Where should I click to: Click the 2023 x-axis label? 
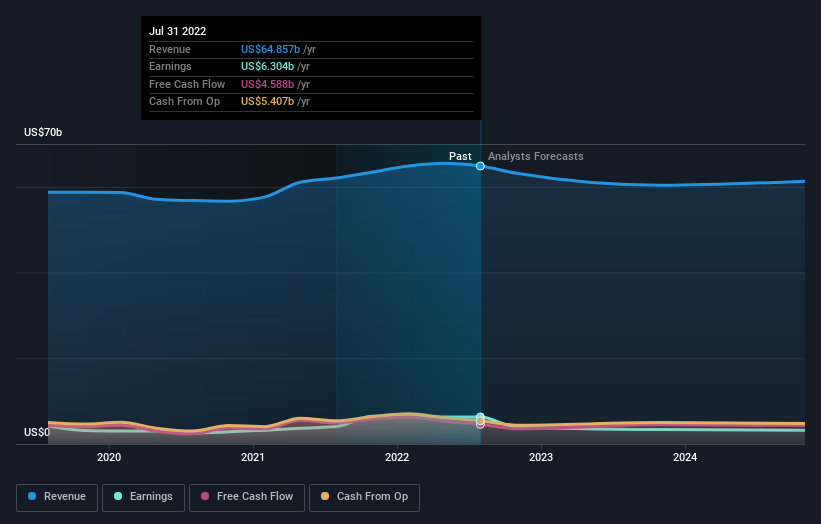click(x=541, y=457)
